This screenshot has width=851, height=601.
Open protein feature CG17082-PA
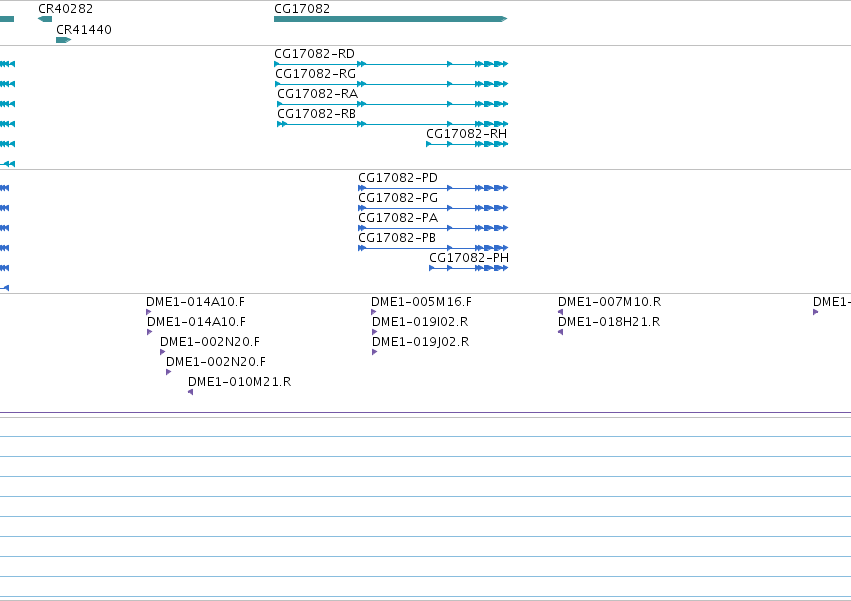point(433,229)
